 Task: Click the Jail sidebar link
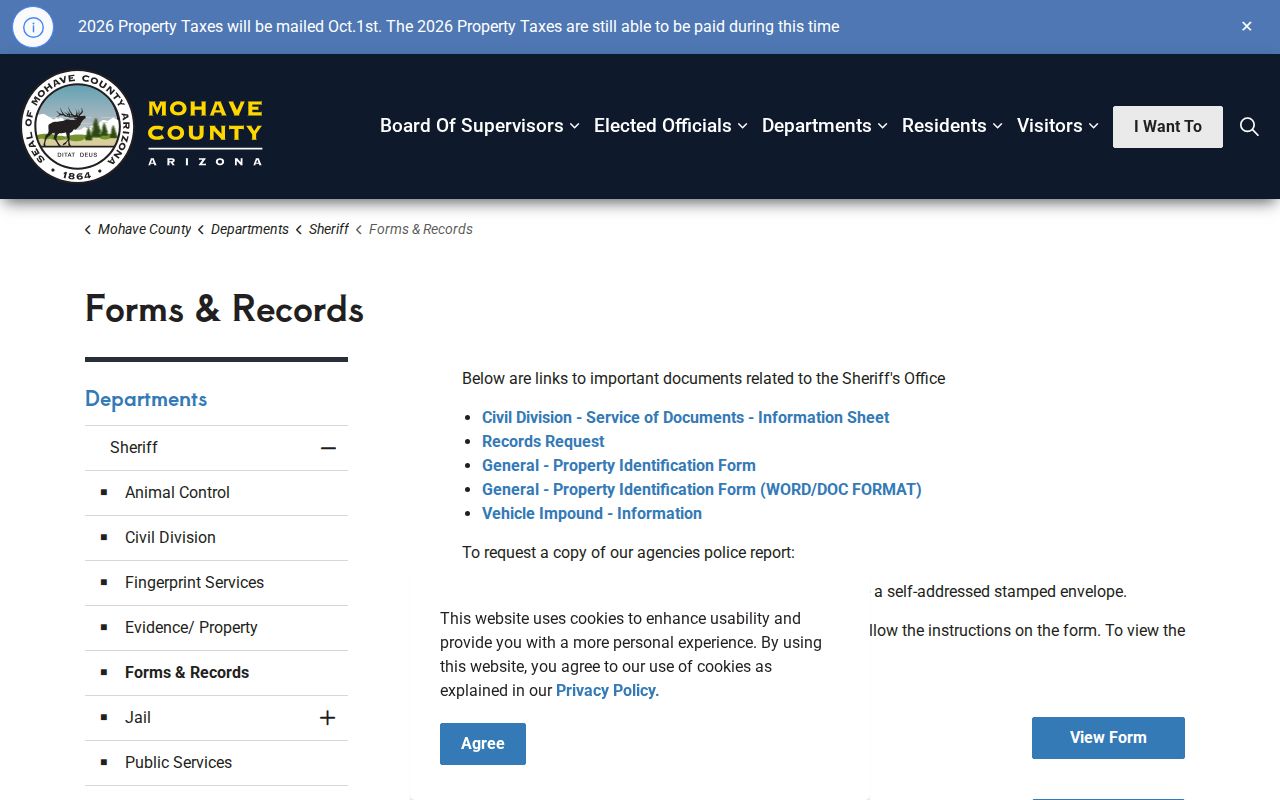[138, 717]
